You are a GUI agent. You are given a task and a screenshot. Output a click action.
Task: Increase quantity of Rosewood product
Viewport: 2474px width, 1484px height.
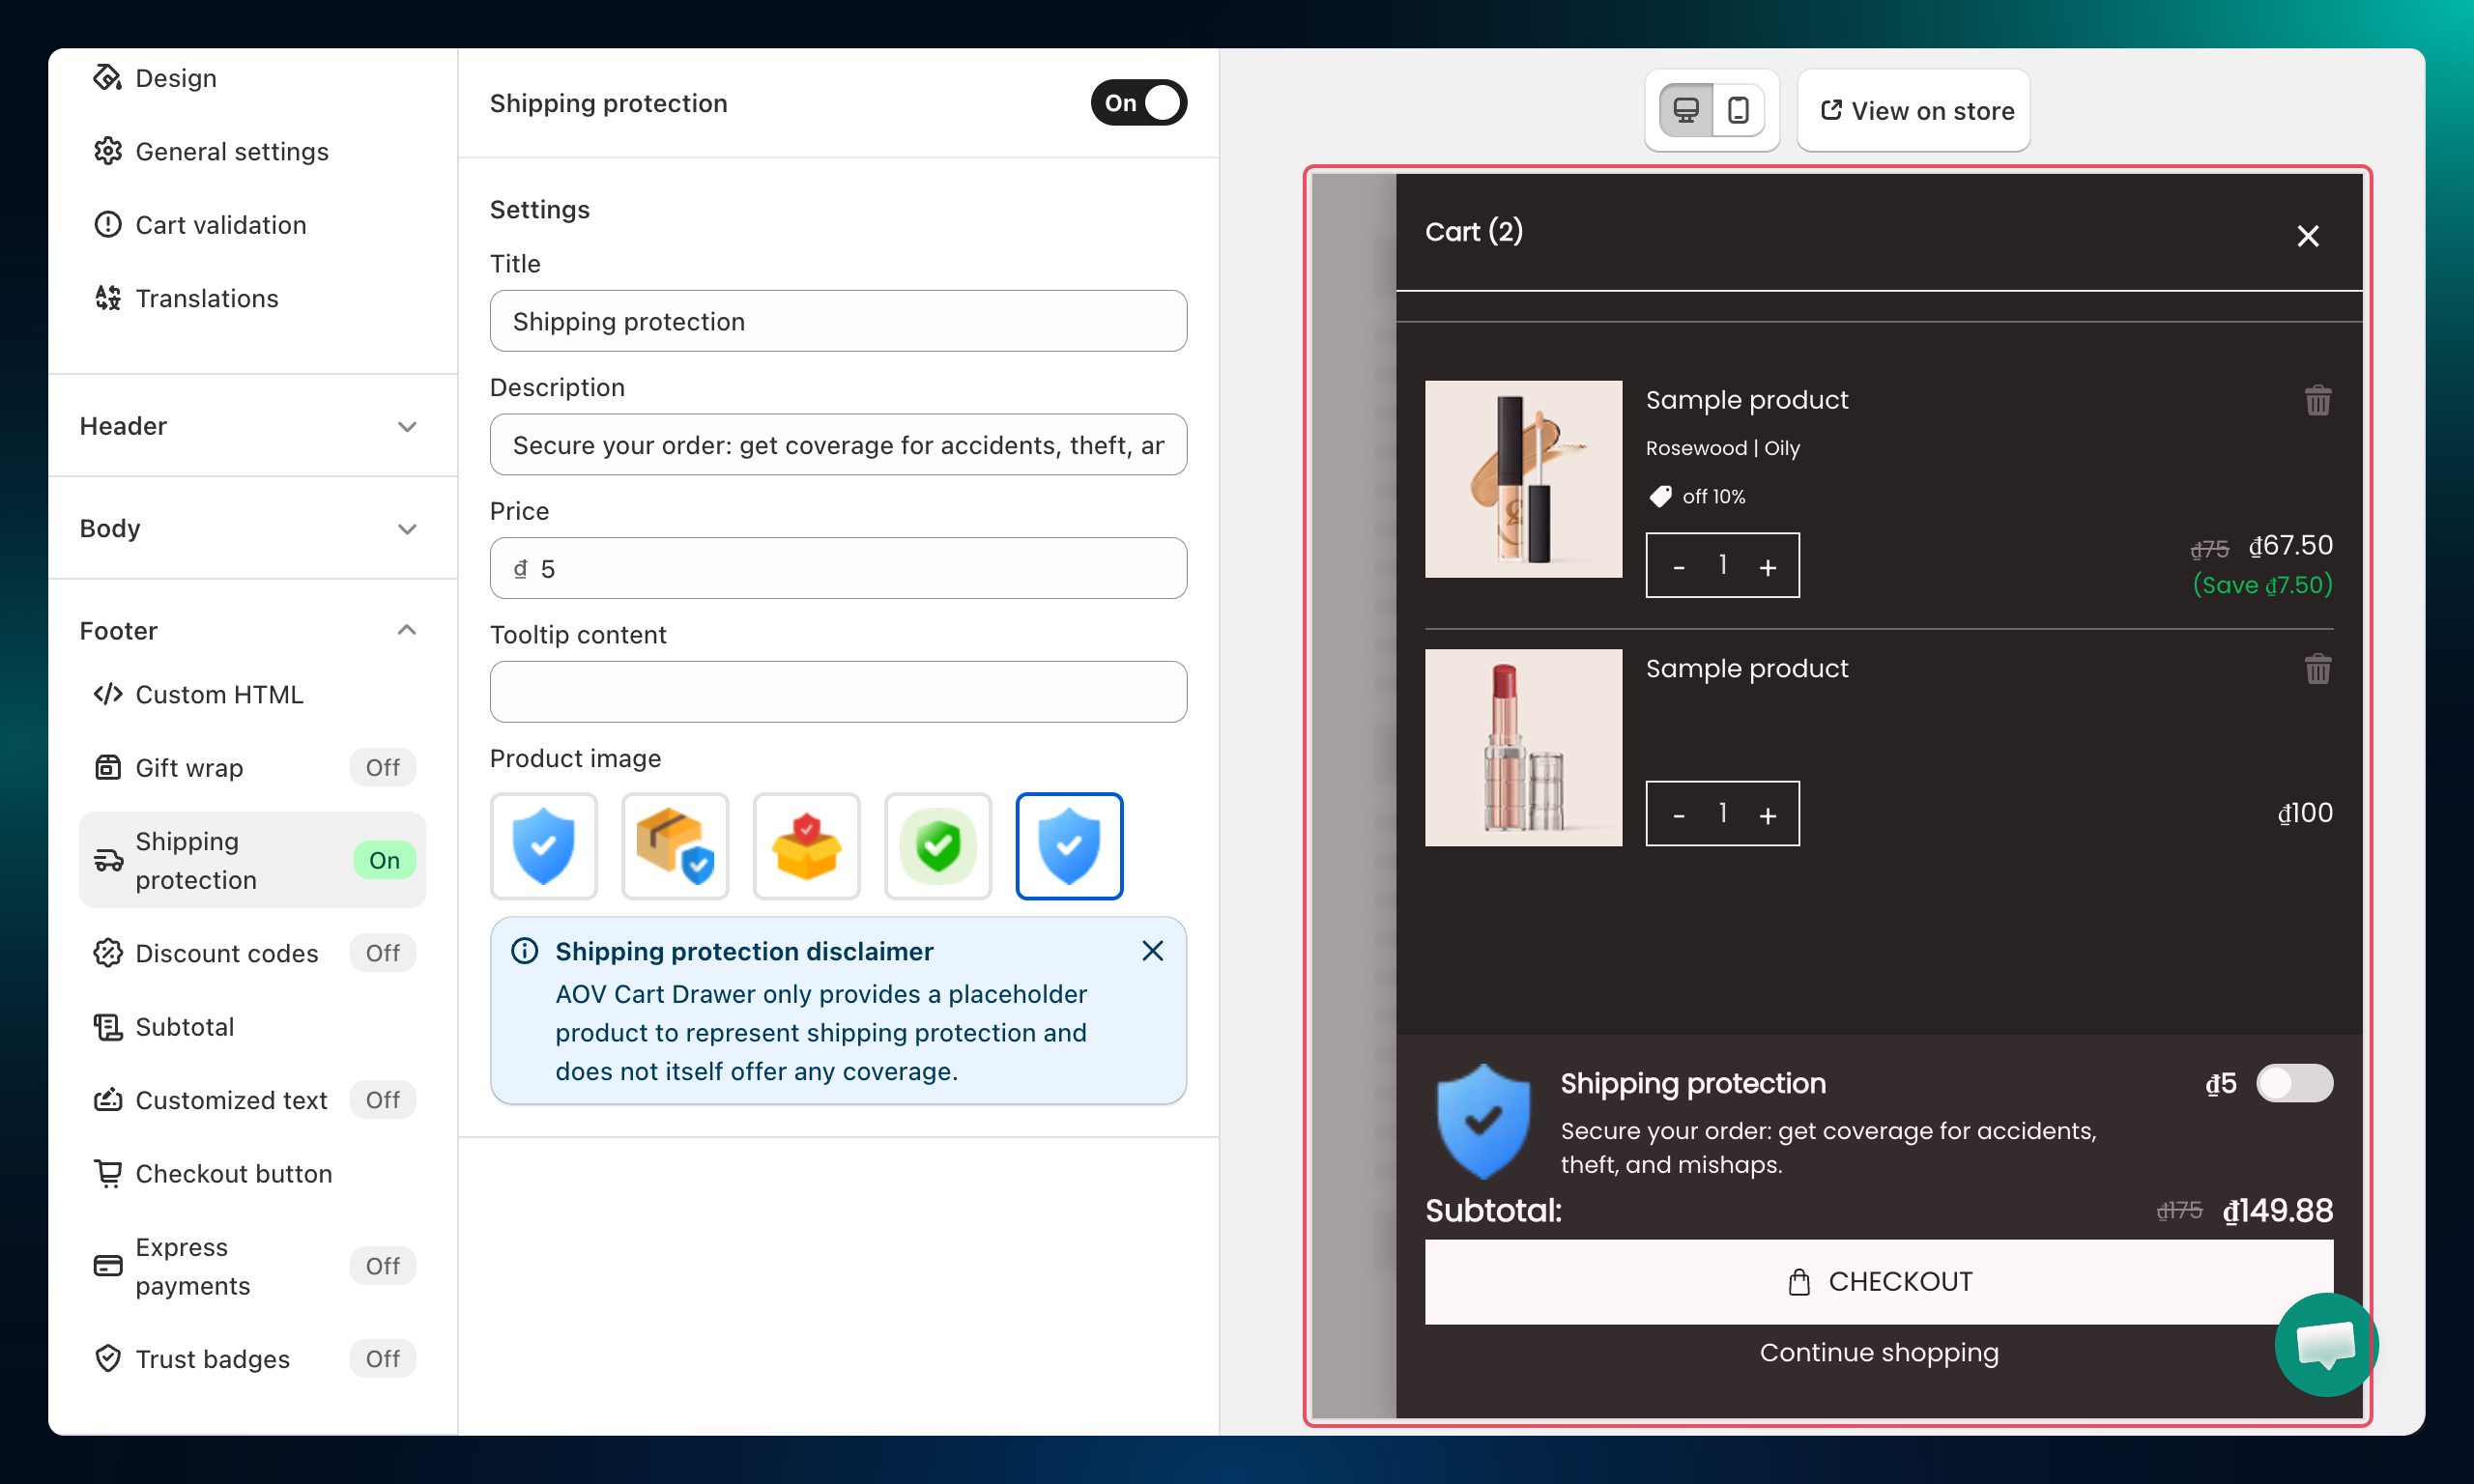1768,567
